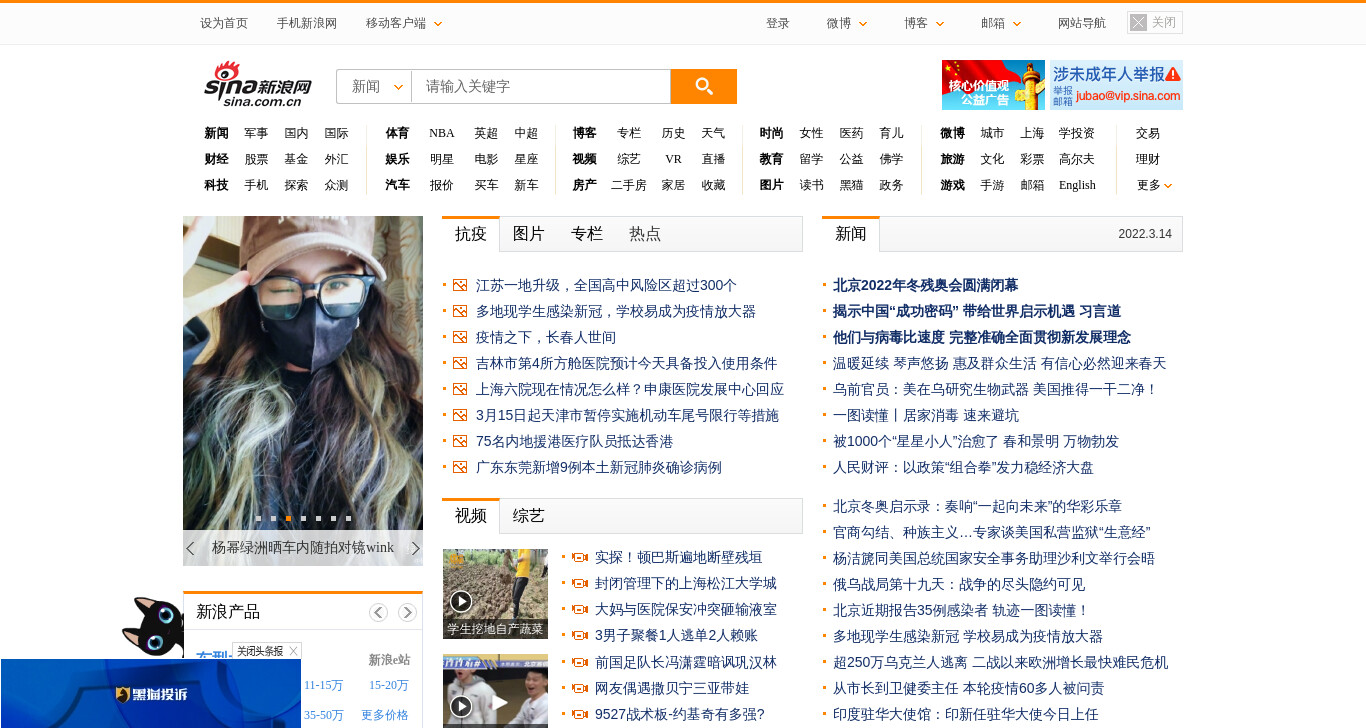This screenshot has height=728, width=1366.
Task: Play the 学生挖地自产蔬菜 video thumbnail
Action: click(x=495, y=593)
